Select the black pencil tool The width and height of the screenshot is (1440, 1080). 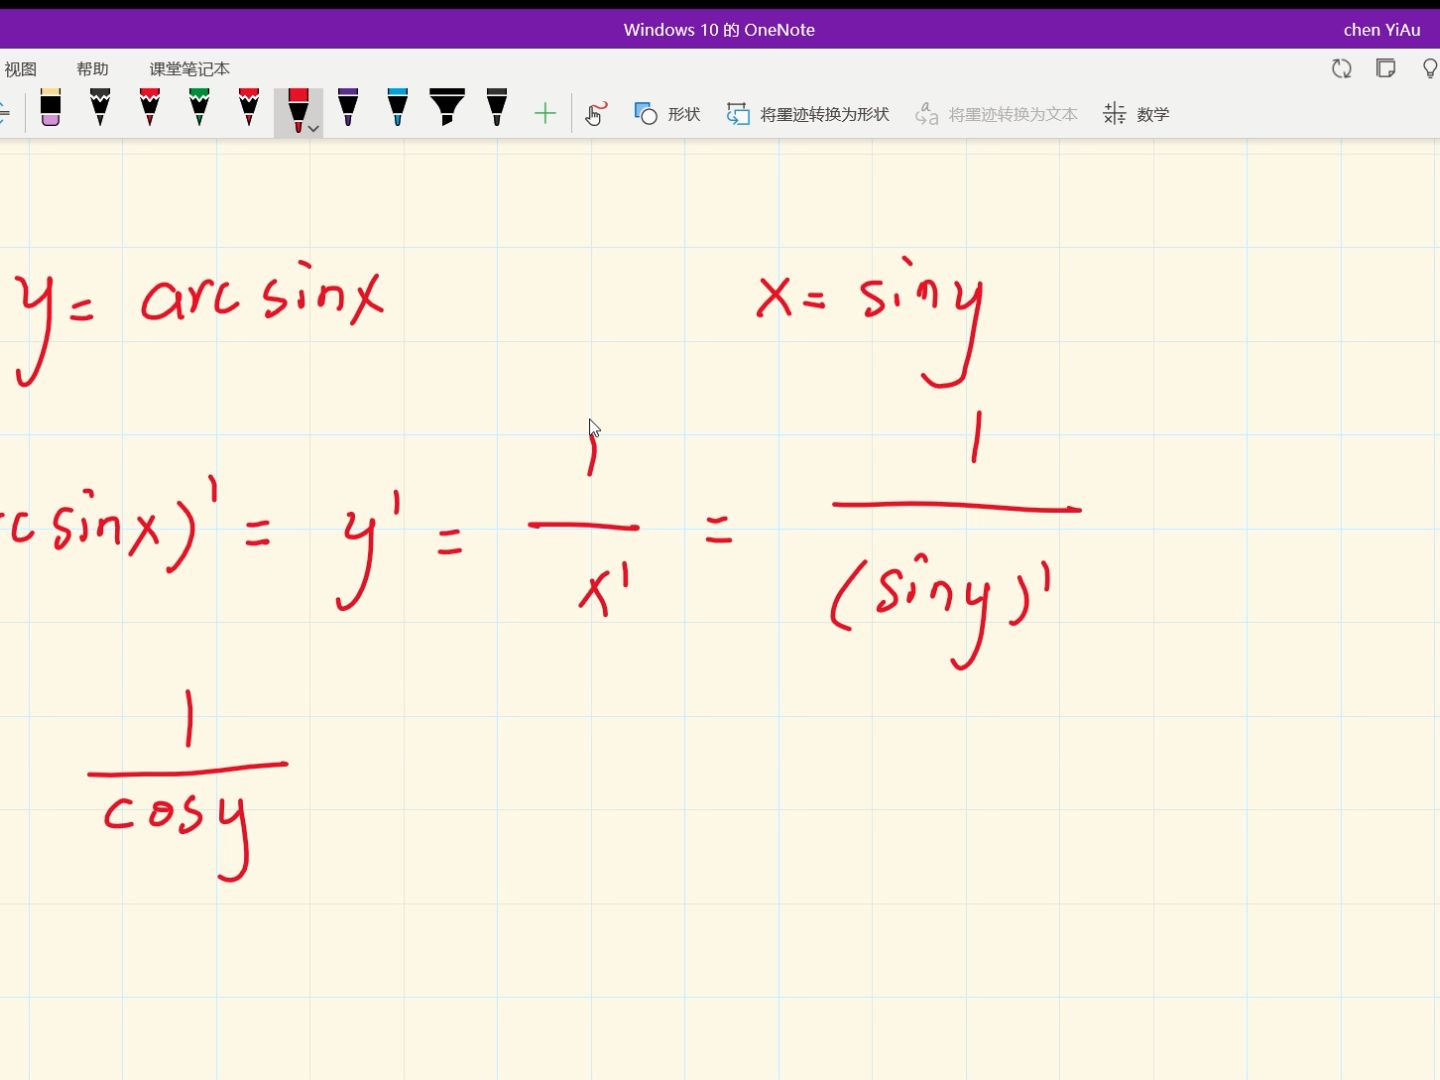coord(100,108)
